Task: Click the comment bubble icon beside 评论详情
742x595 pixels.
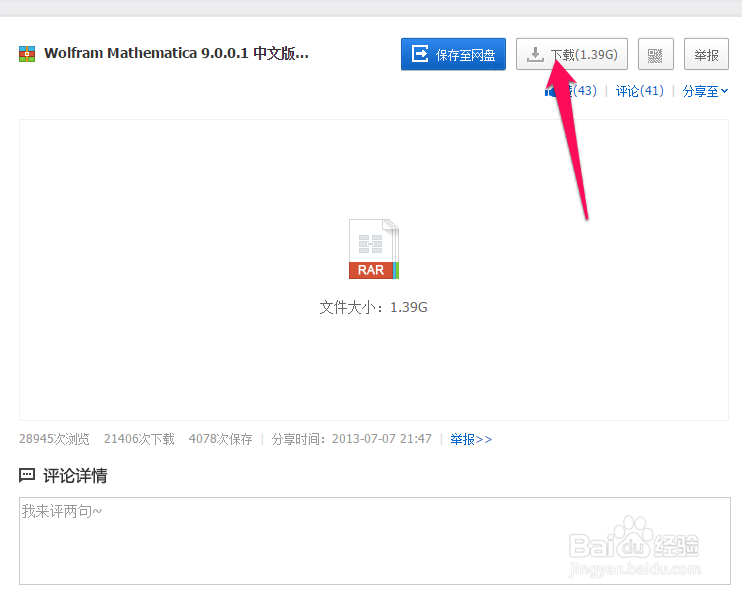Action: pyautogui.click(x=27, y=475)
